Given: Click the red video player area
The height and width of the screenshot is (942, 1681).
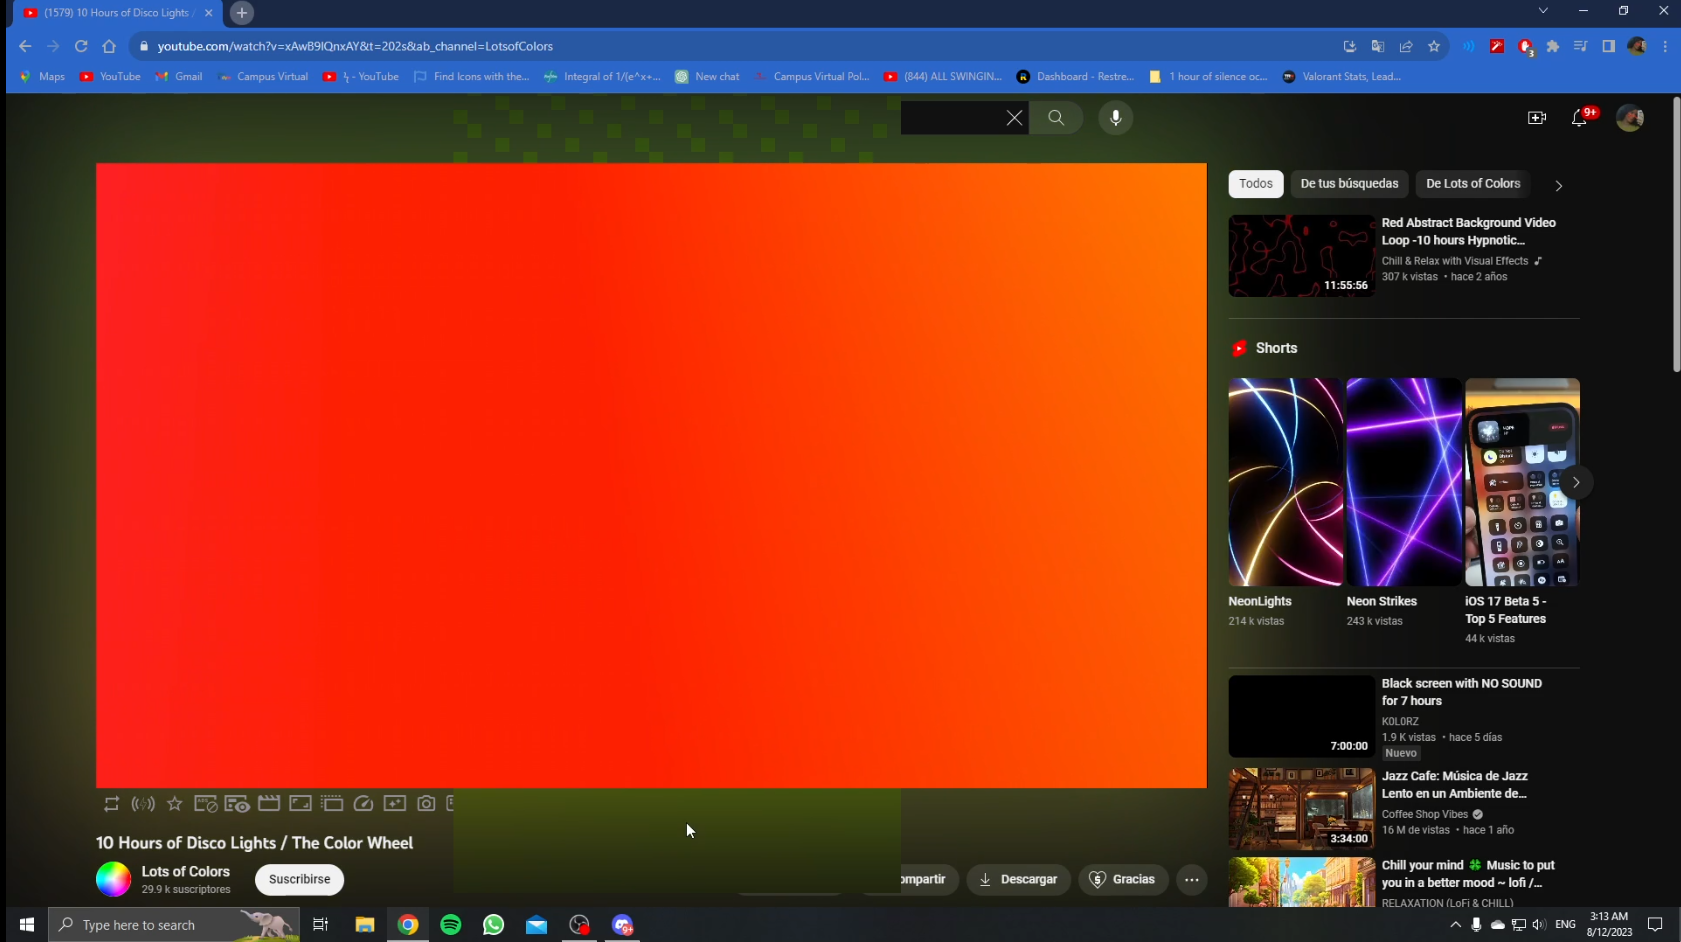Looking at the screenshot, I should click(651, 475).
